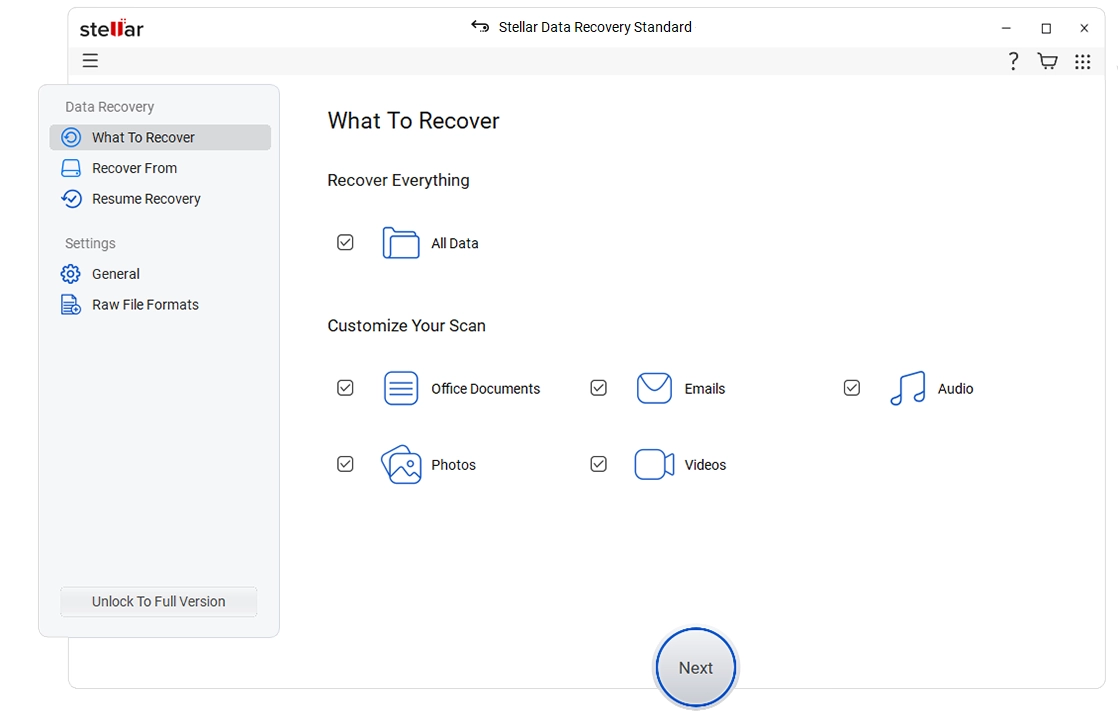Open the Emails envelope icon
The height and width of the screenshot is (723, 1118).
point(654,388)
